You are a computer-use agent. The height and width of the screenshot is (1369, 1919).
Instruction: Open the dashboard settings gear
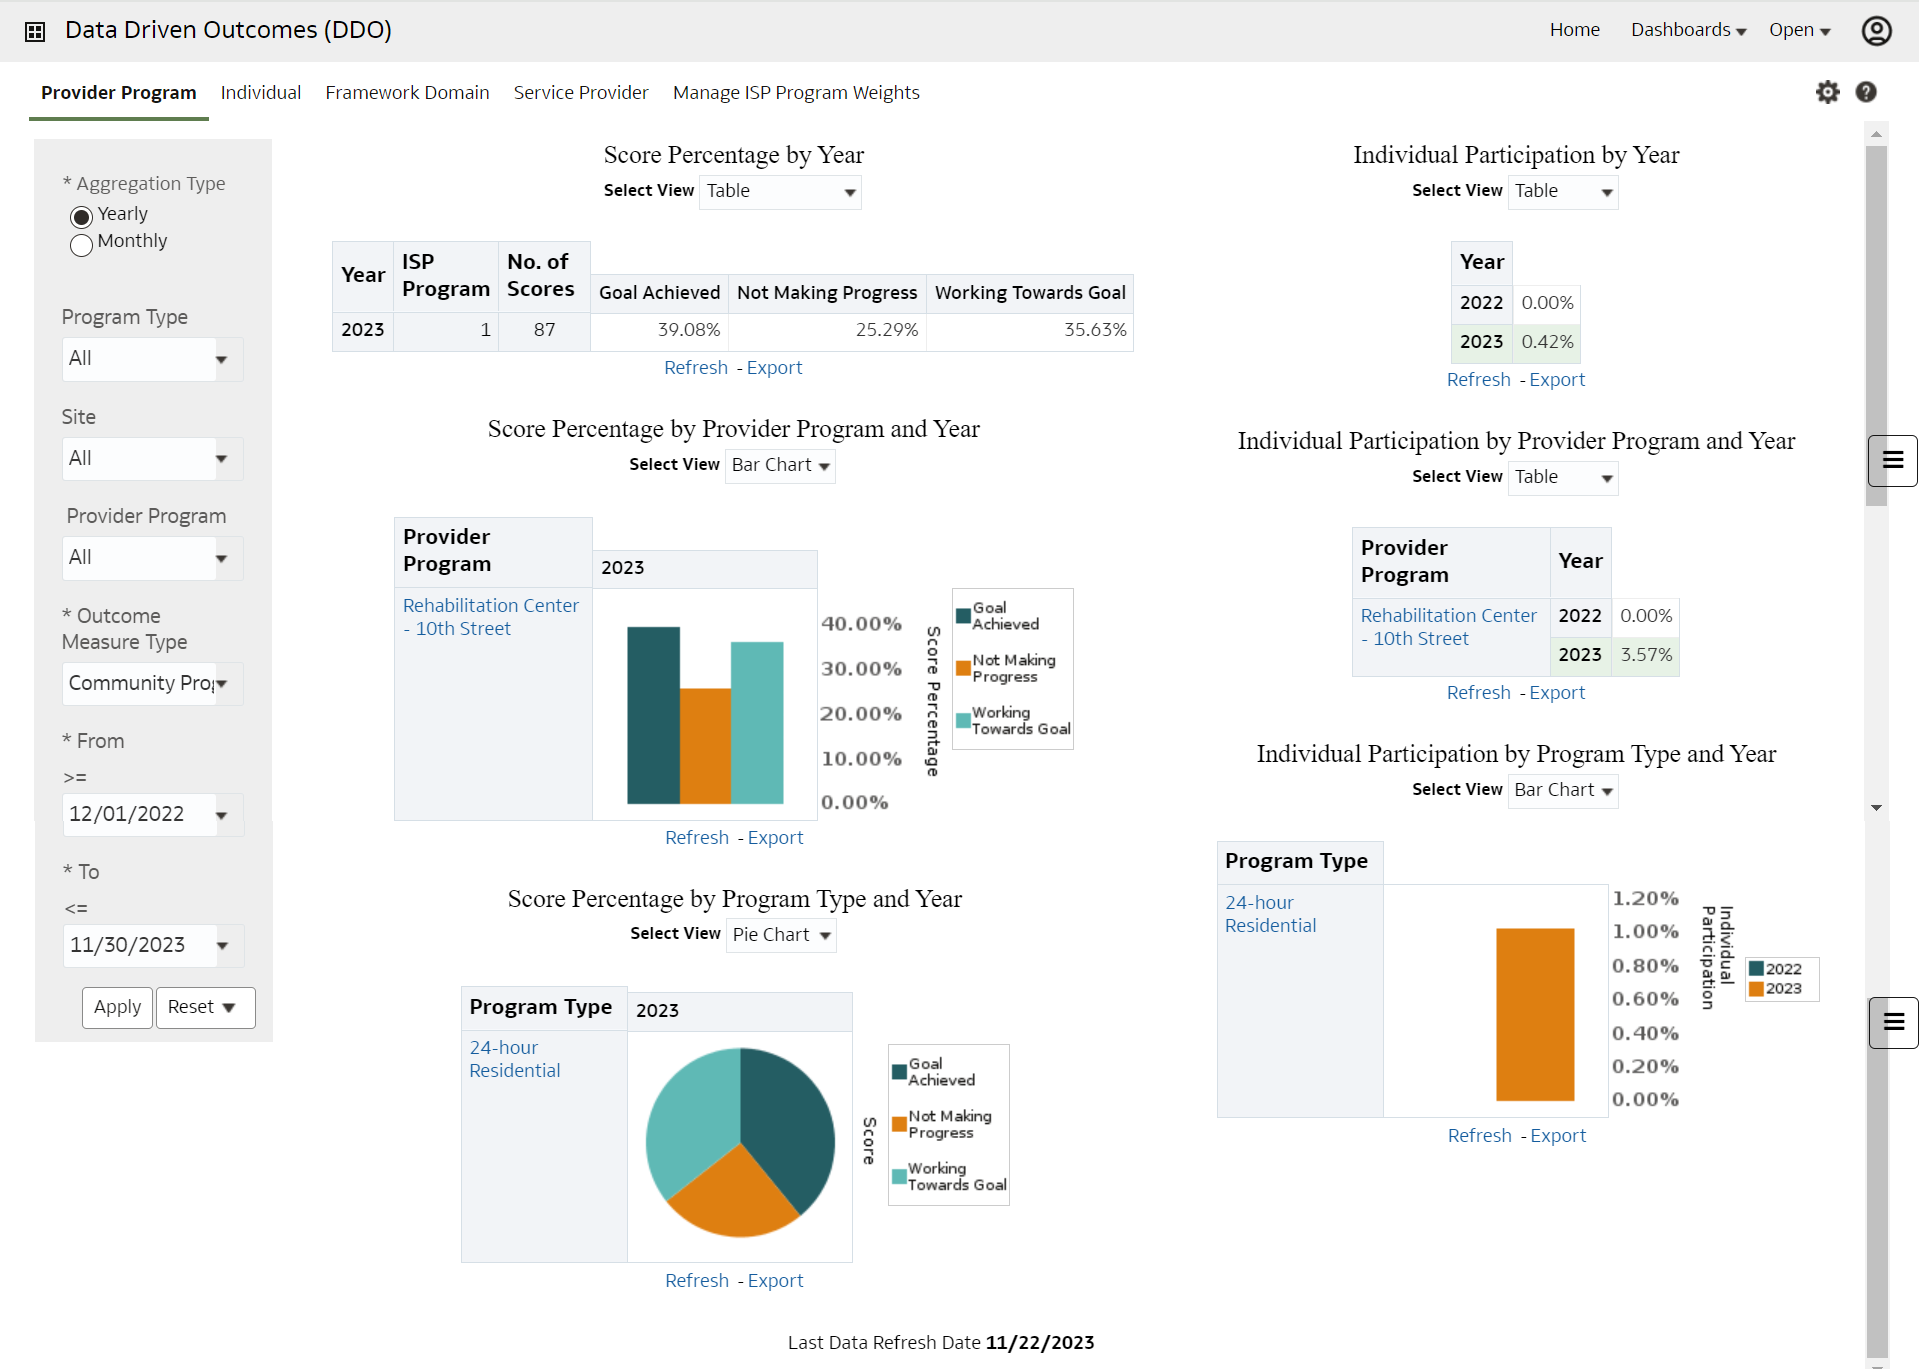coord(1827,92)
